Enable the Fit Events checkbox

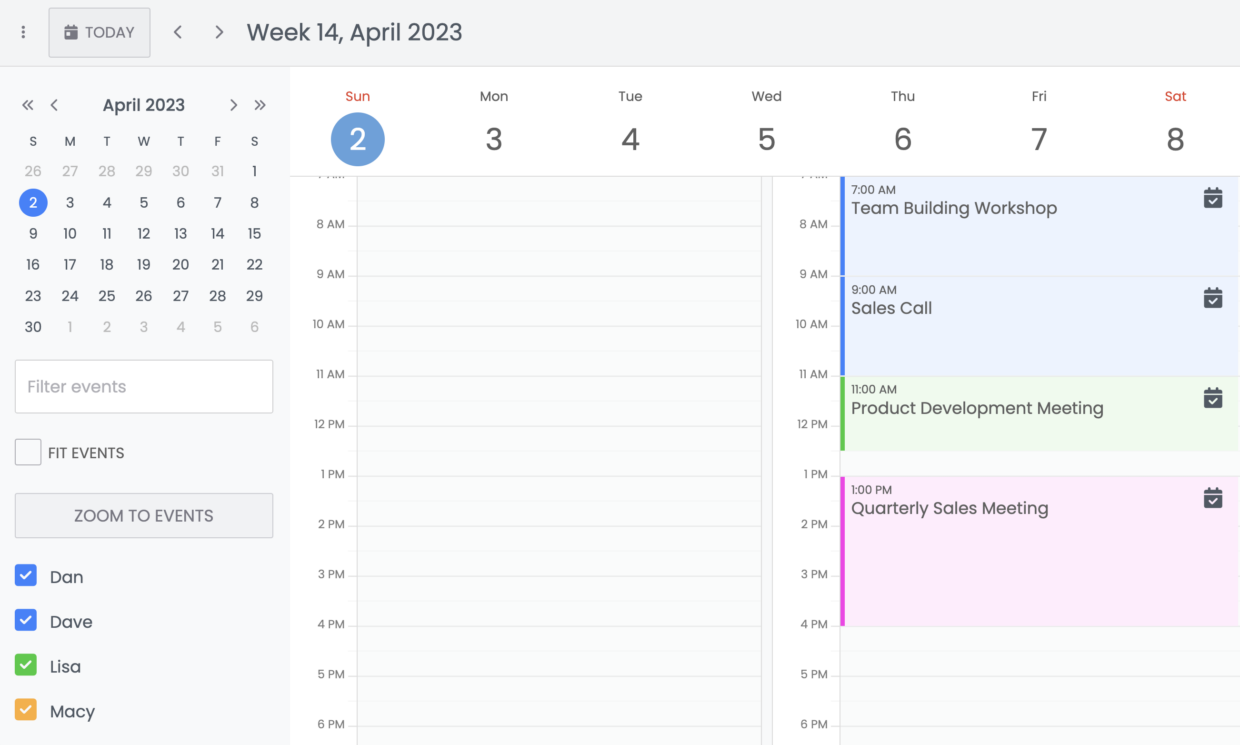(x=28, y=452)
